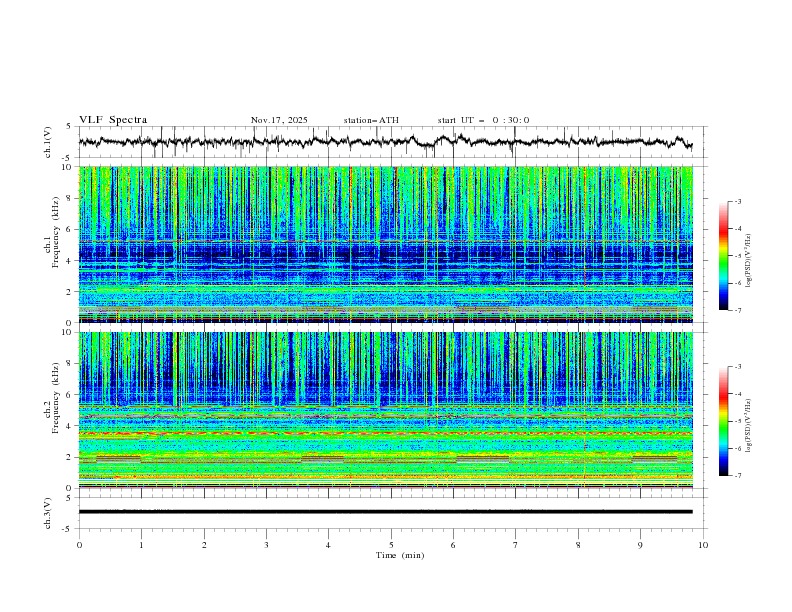Click the ch.2 spectrogram panel

(385, 410)
